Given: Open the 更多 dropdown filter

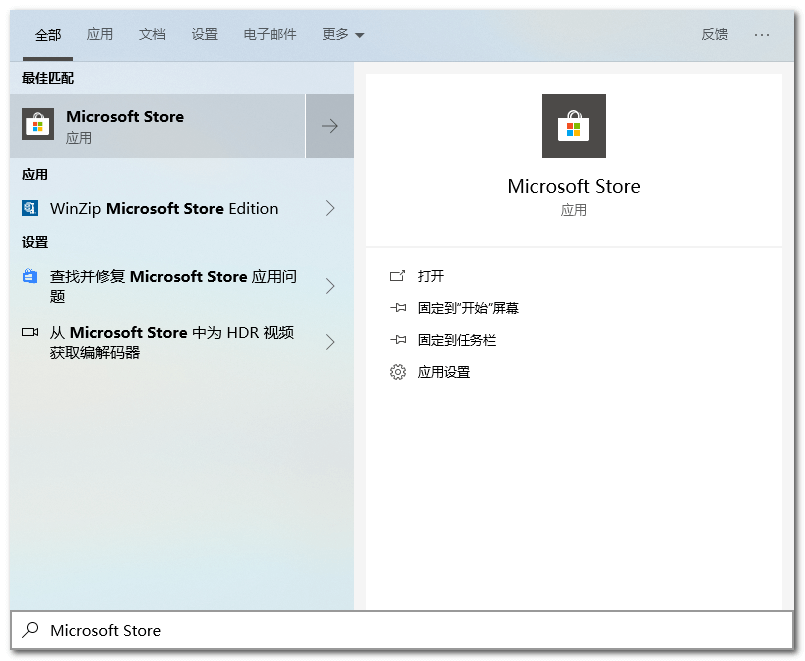Looking at the screenshot, I should (343, 34).
